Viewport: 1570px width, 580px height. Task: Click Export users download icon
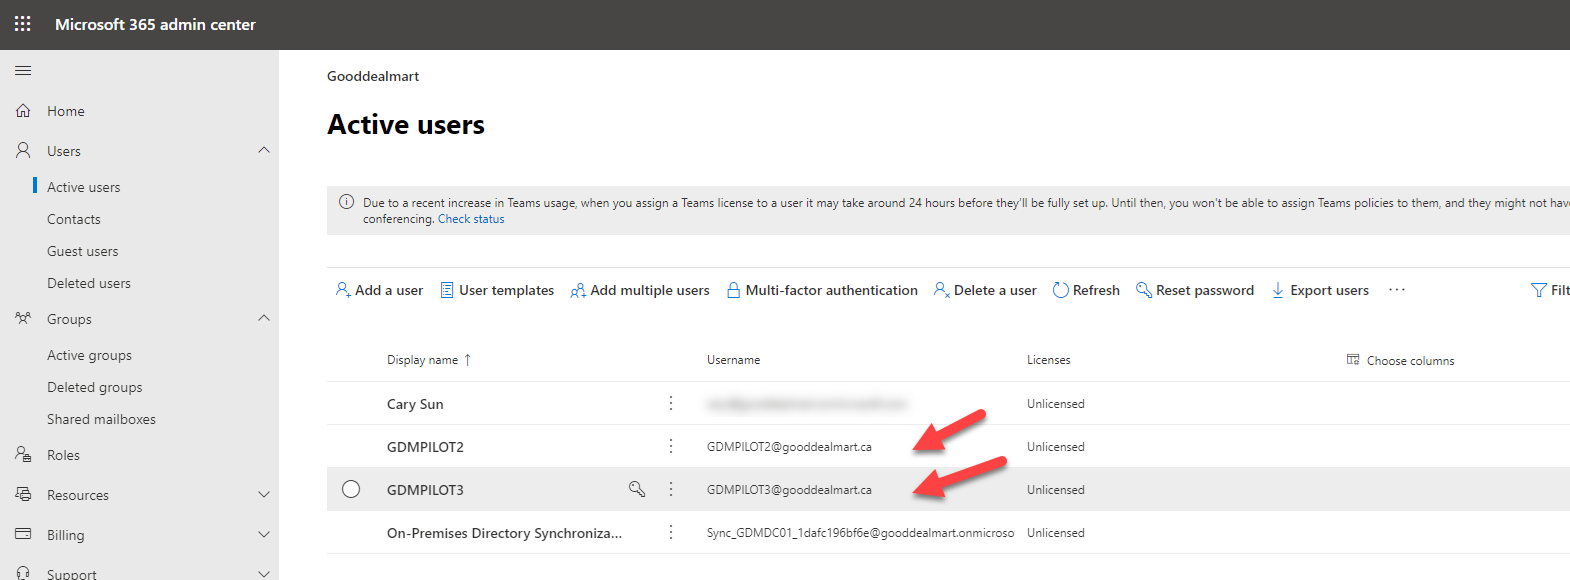point(1278,290)
